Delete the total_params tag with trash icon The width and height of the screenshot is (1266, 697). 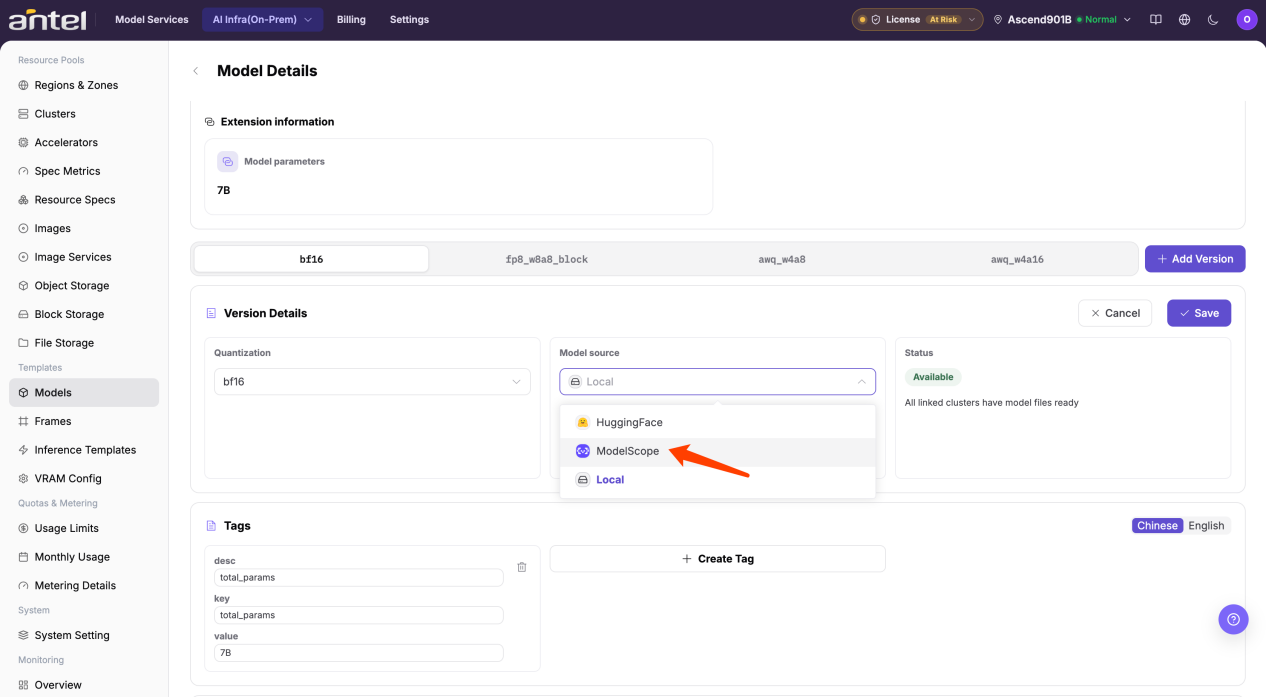(522, 567)
